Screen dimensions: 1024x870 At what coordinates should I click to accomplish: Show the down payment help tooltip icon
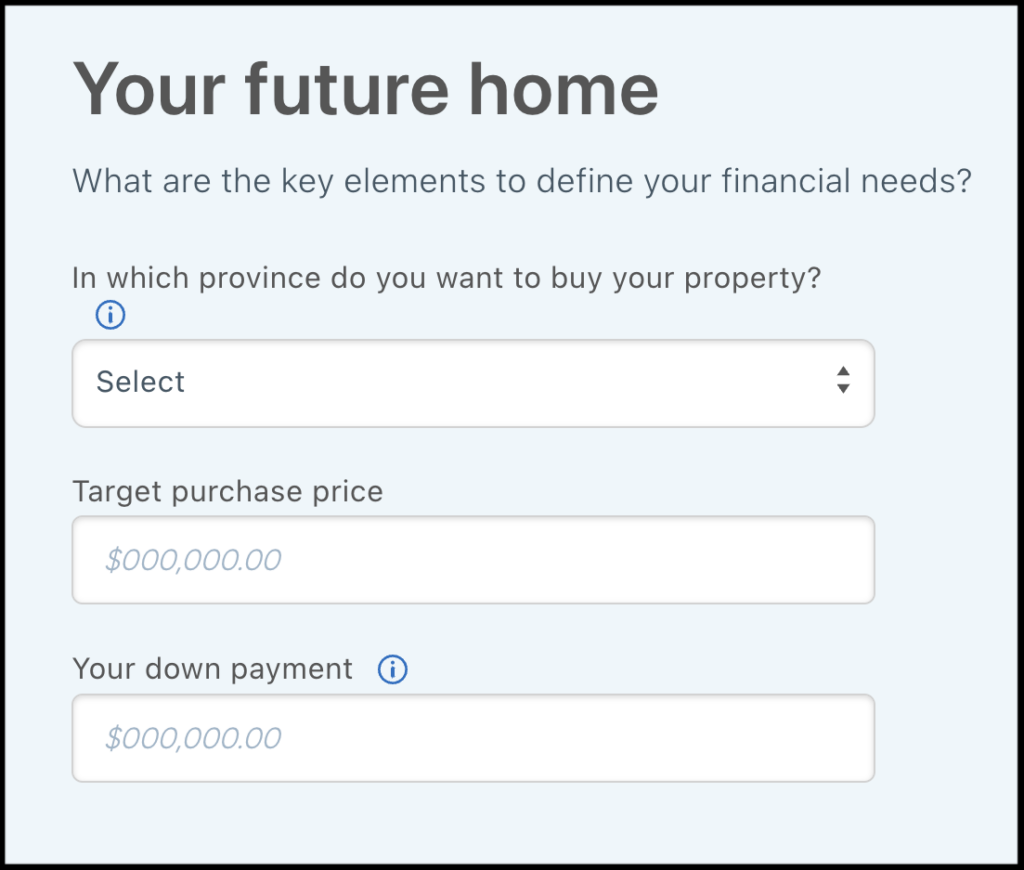(392, 670)
